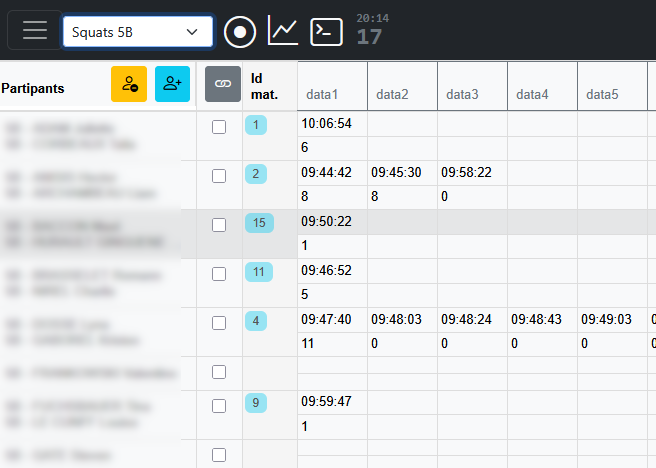This screenshot has width=656, height=468.
Task: Select the cell with time 09:59:47
Action: tap(332, 402)
